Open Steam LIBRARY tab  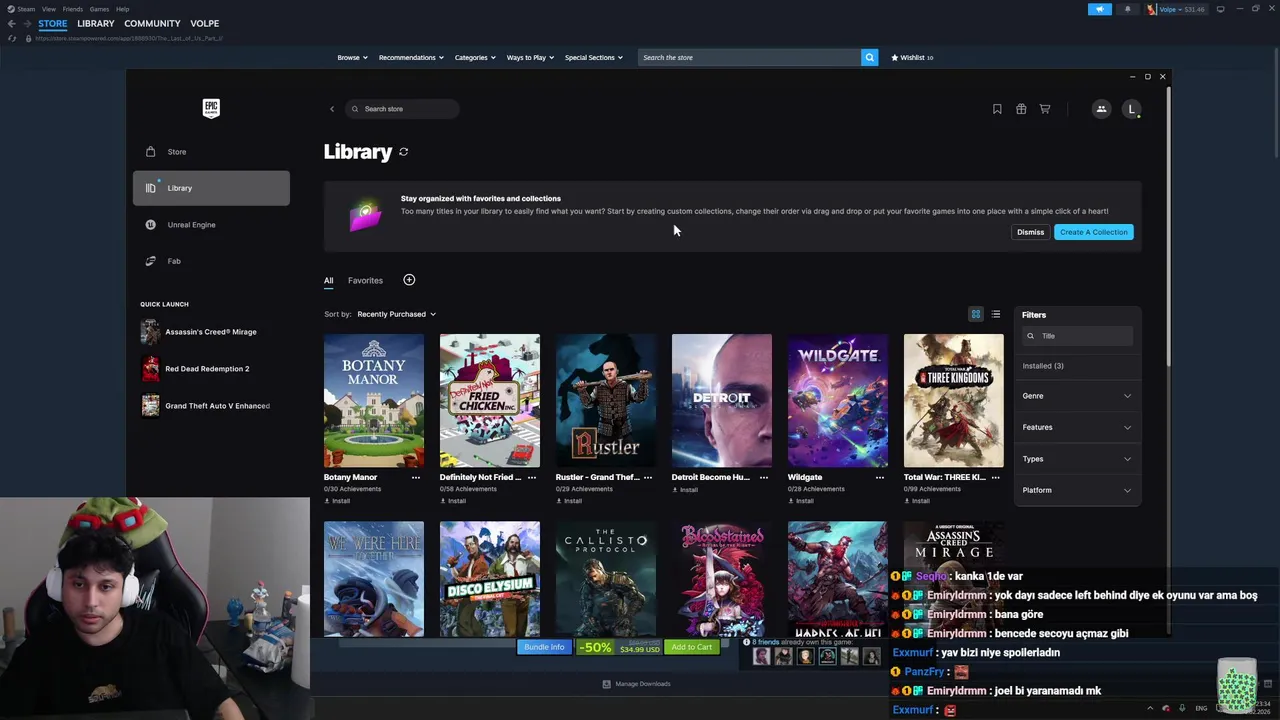click(96, 23)
